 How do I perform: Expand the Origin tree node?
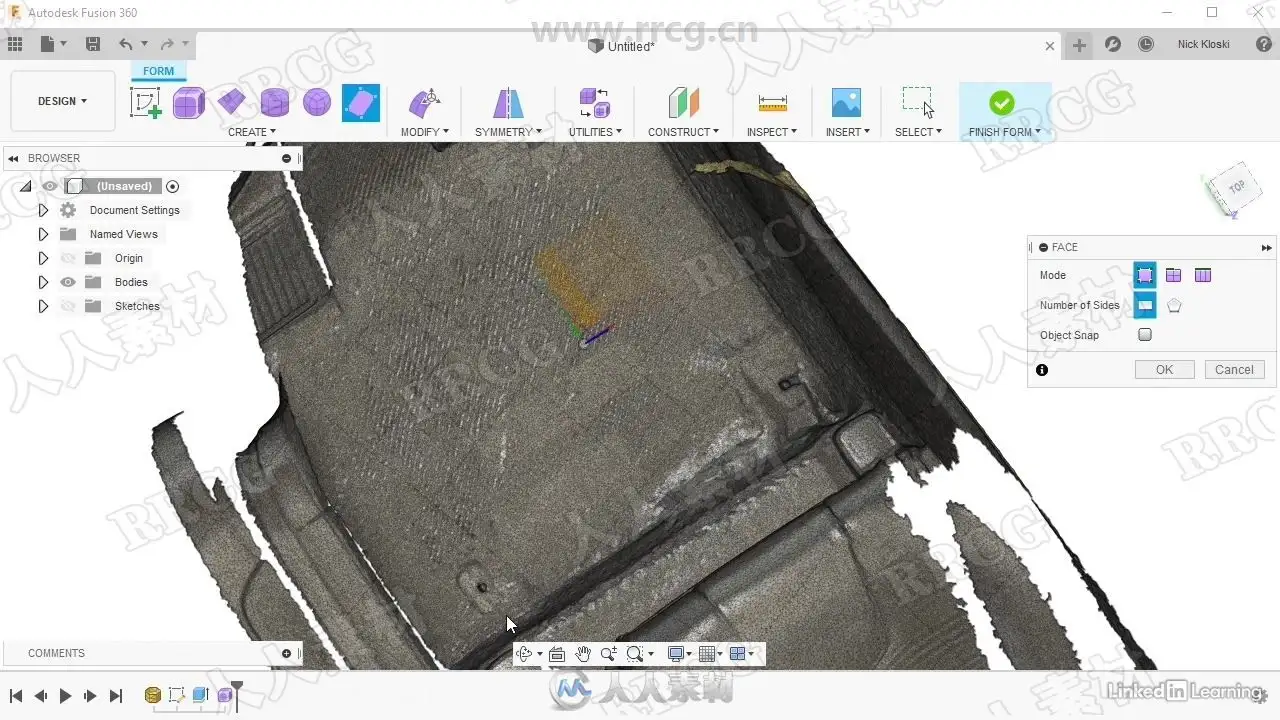43,258
